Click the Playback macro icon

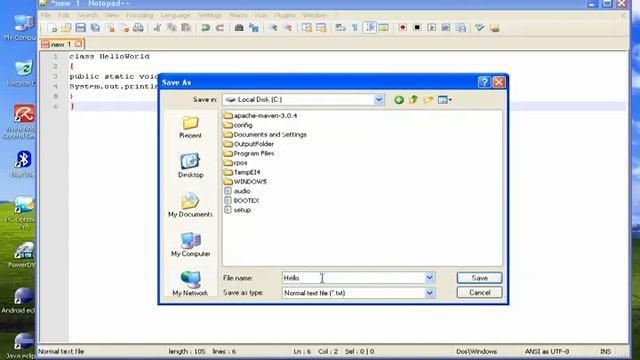tap(431, 28)
